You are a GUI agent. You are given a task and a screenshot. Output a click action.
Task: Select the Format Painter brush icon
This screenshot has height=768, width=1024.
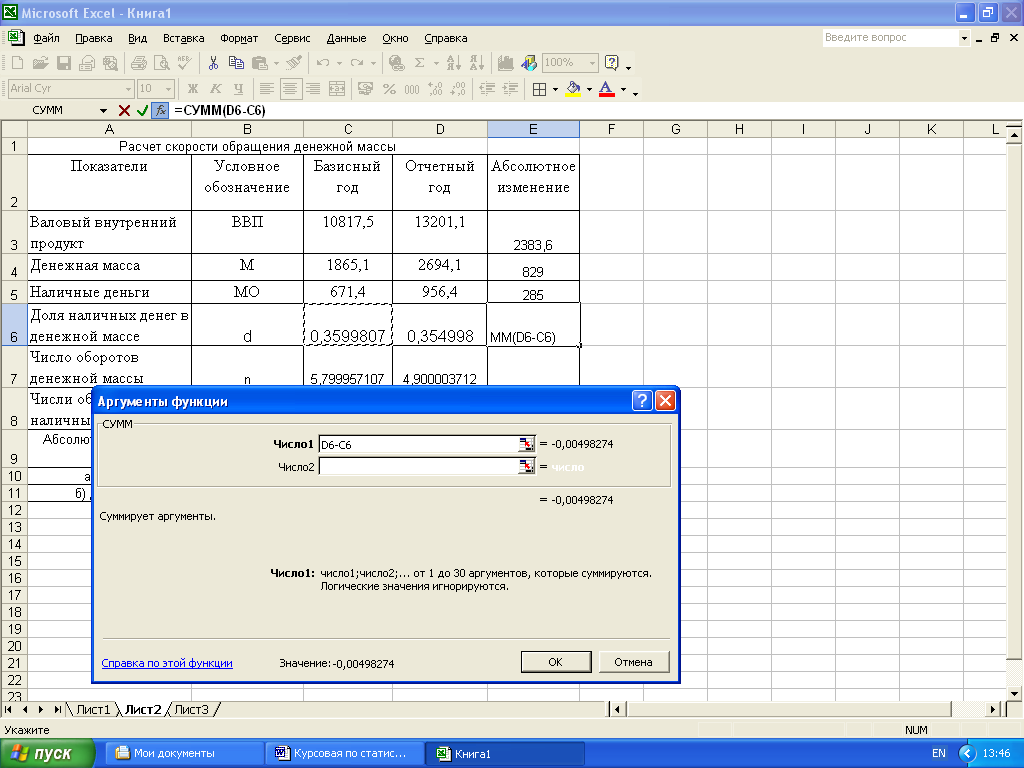pos(295,63)
